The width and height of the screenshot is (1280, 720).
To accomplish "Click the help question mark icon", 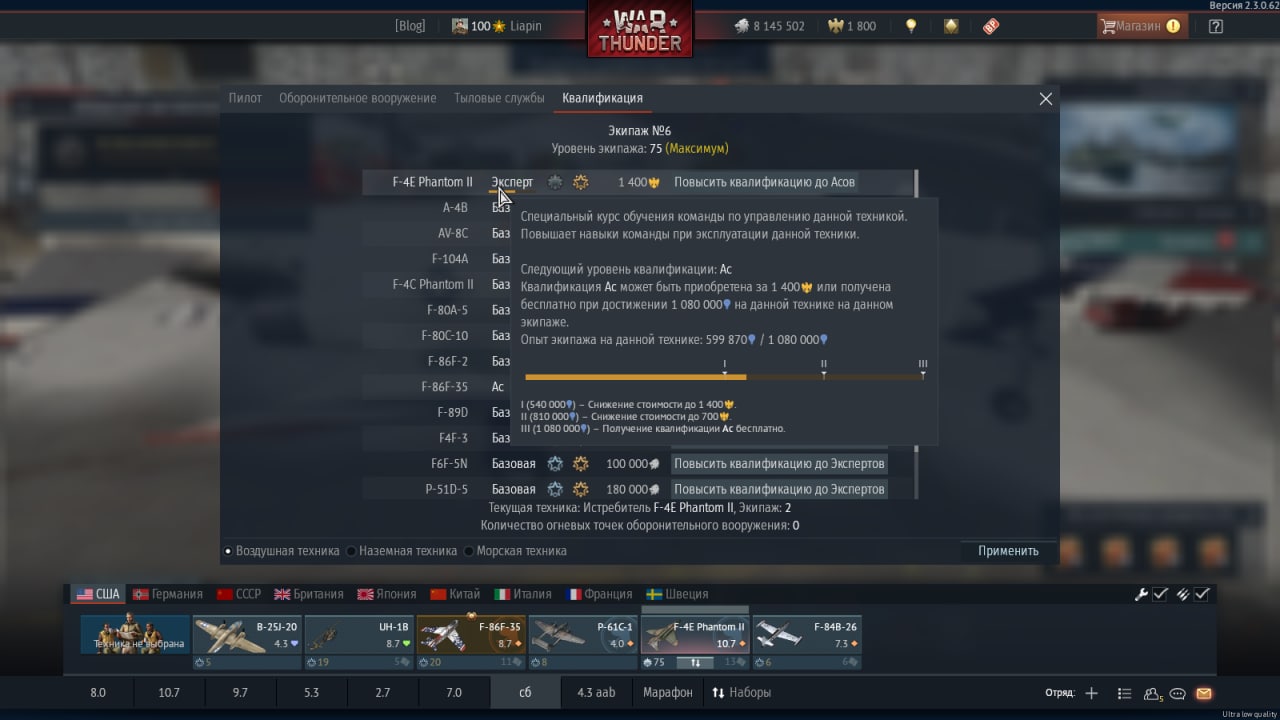I will pos(1215,27).
